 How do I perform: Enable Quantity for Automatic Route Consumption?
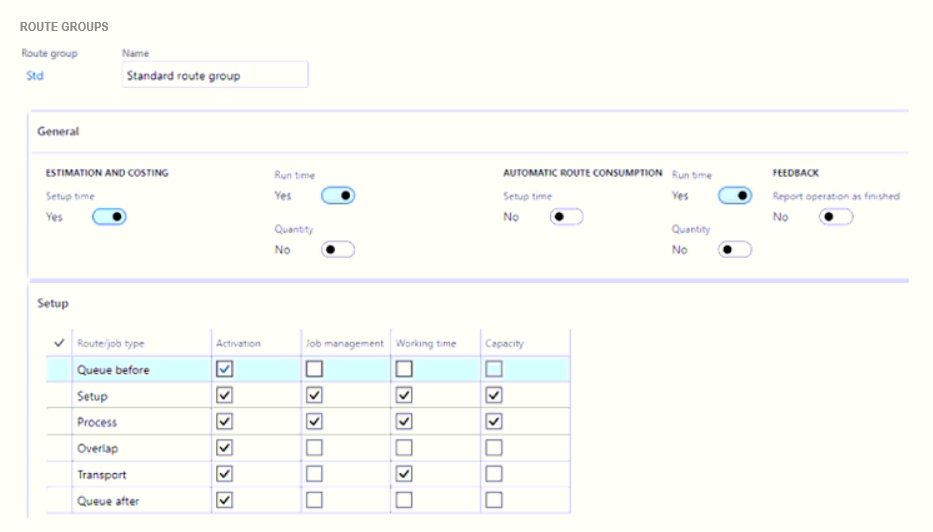[735, 250]
